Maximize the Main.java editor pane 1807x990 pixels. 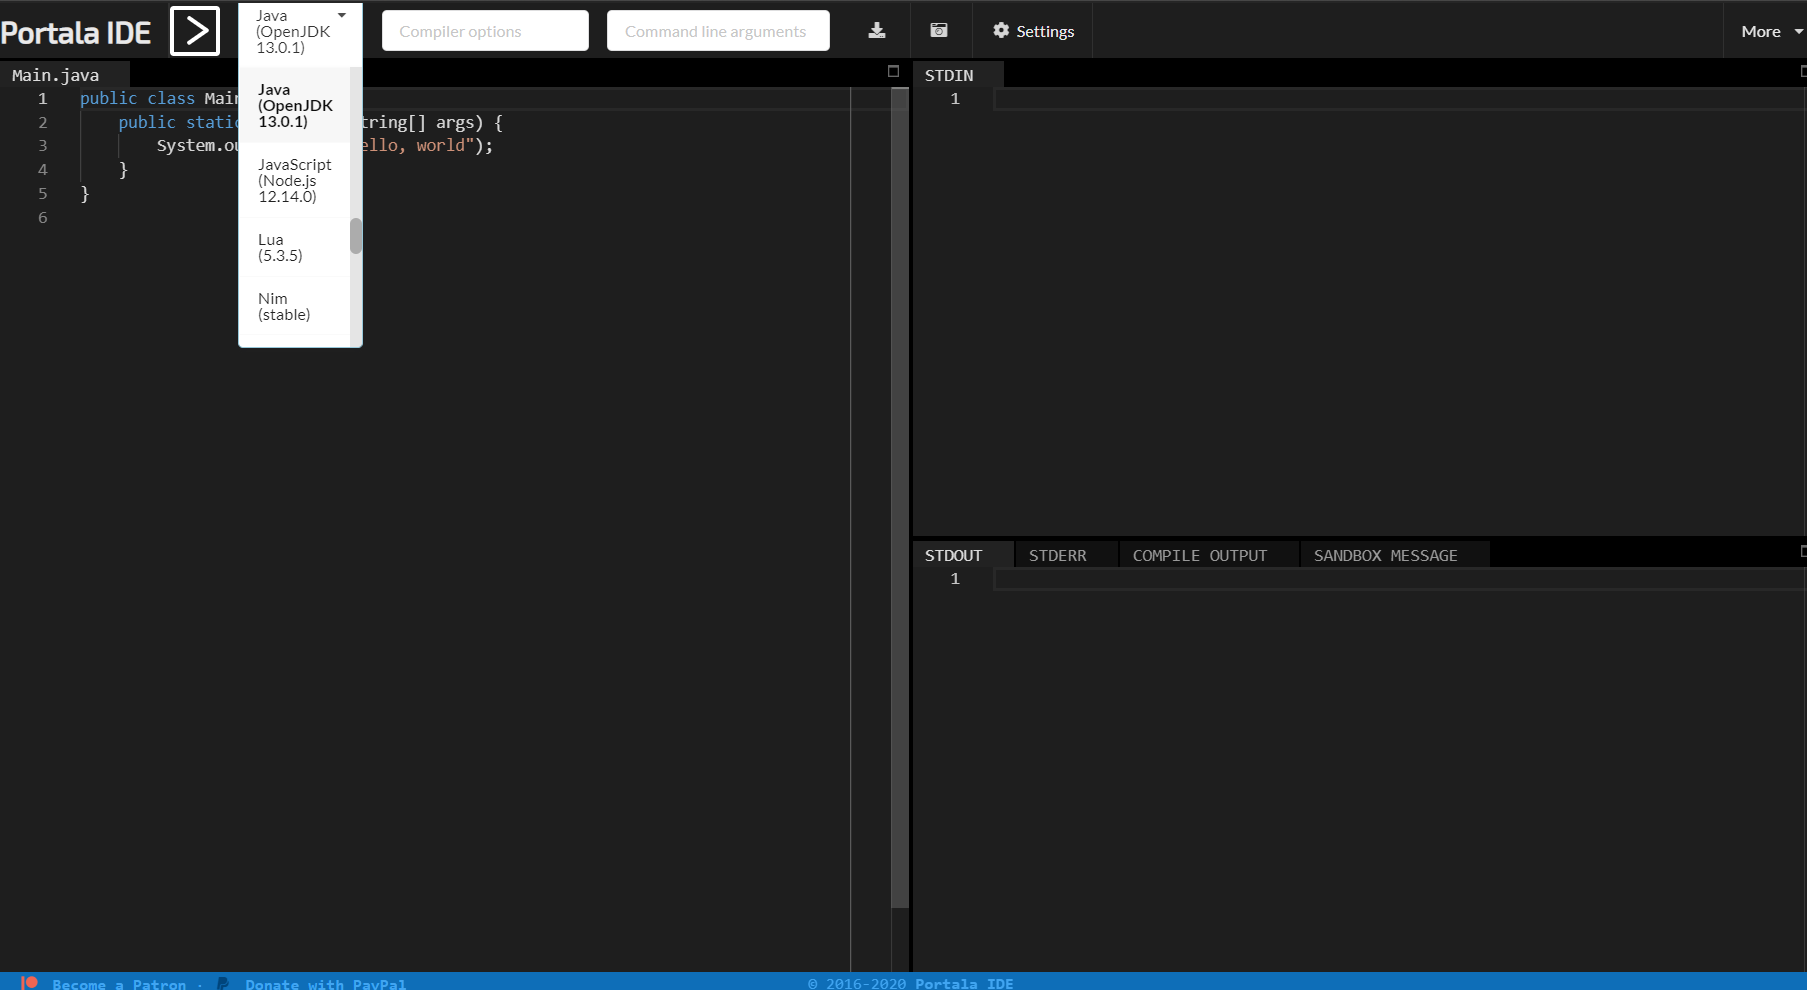(893, 71)
